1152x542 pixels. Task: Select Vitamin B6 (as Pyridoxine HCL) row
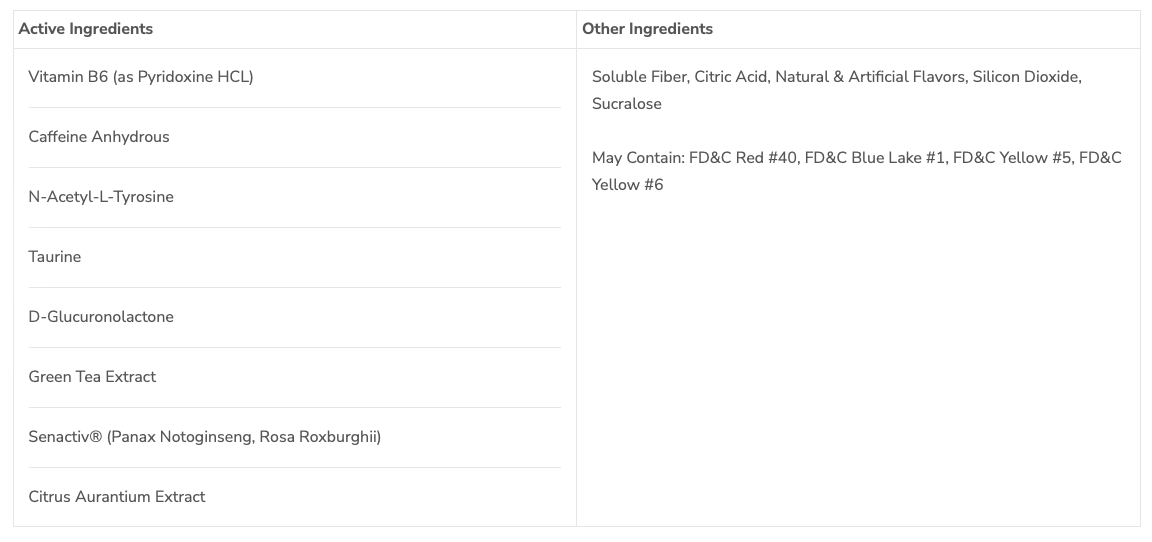141,77
